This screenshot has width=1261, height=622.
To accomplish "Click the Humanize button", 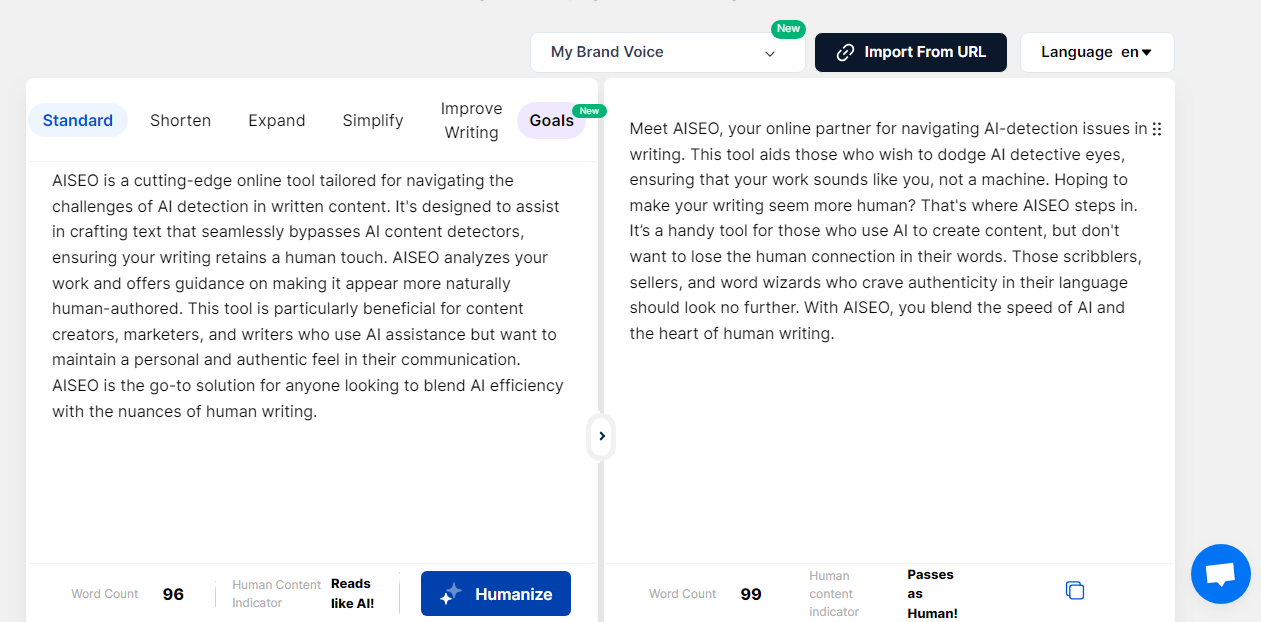I will 496,593.
